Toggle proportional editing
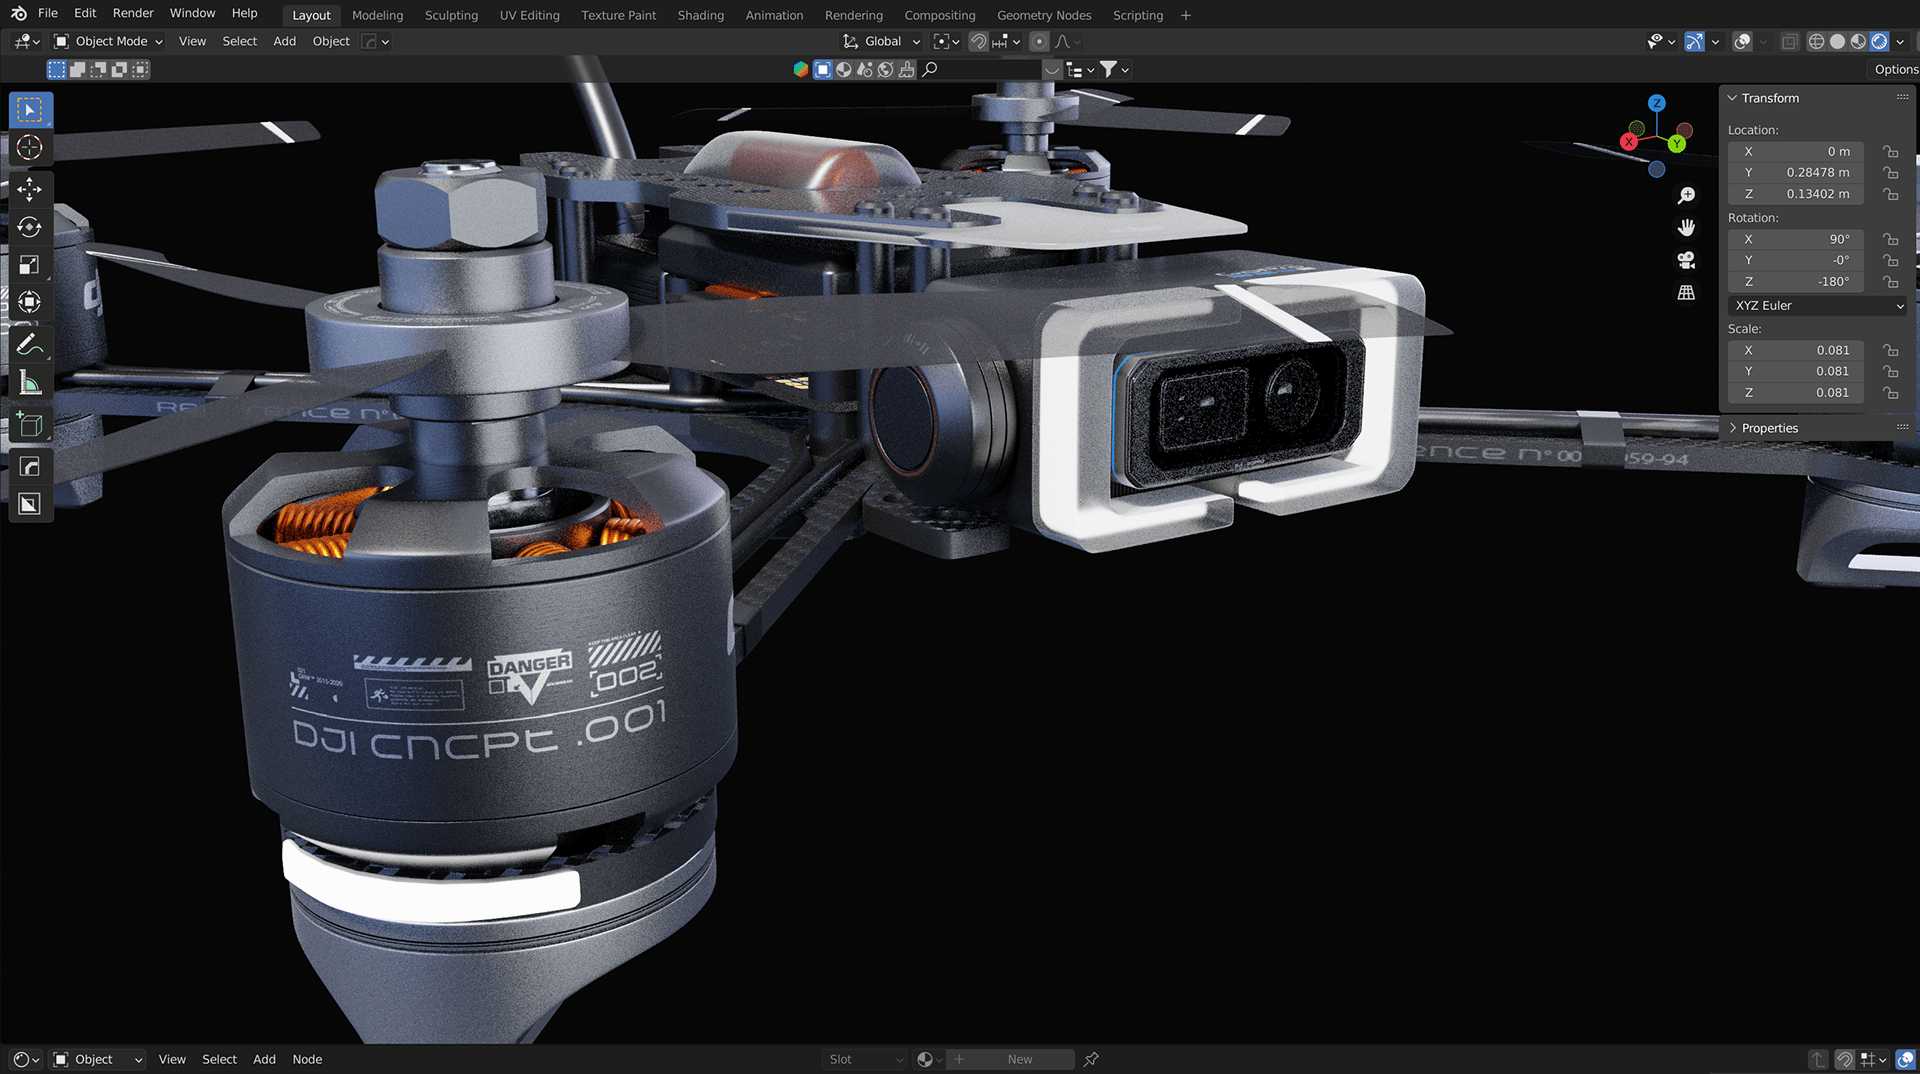Viewport: 1920px width, 1074px height. tap(1040, 41)
